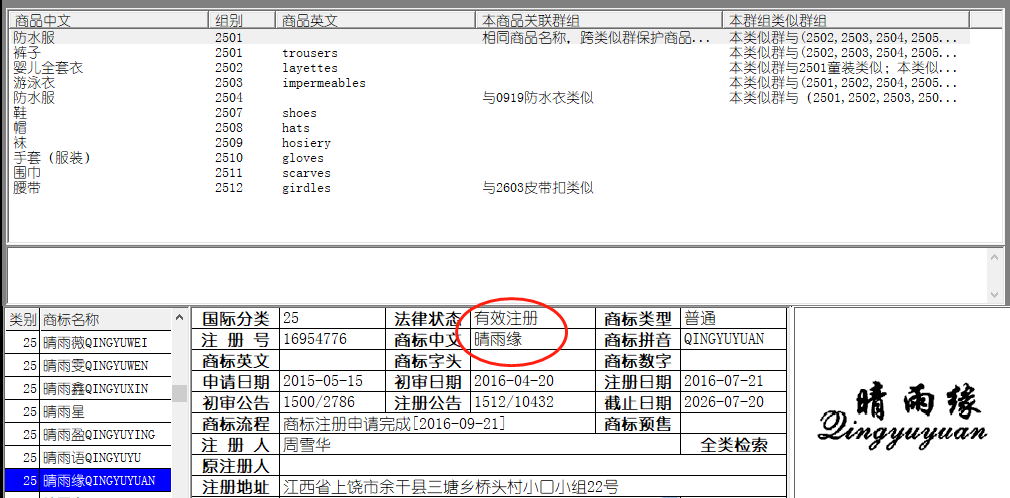Click the 商品英文 column header

pyautogui.click(x=375, y=20)
